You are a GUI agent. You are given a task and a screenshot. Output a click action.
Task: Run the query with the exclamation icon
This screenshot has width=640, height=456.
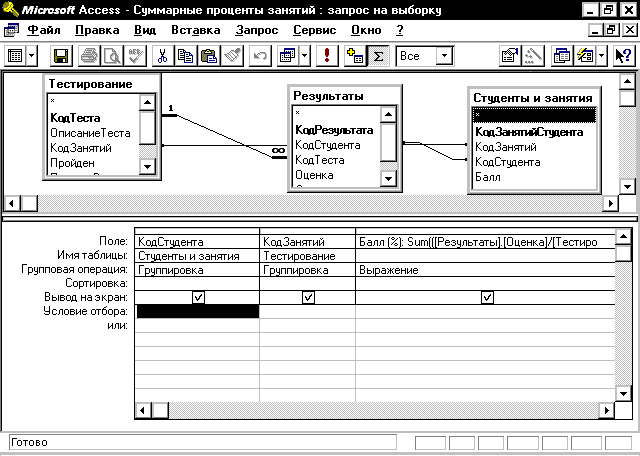[x=327, y=56]
